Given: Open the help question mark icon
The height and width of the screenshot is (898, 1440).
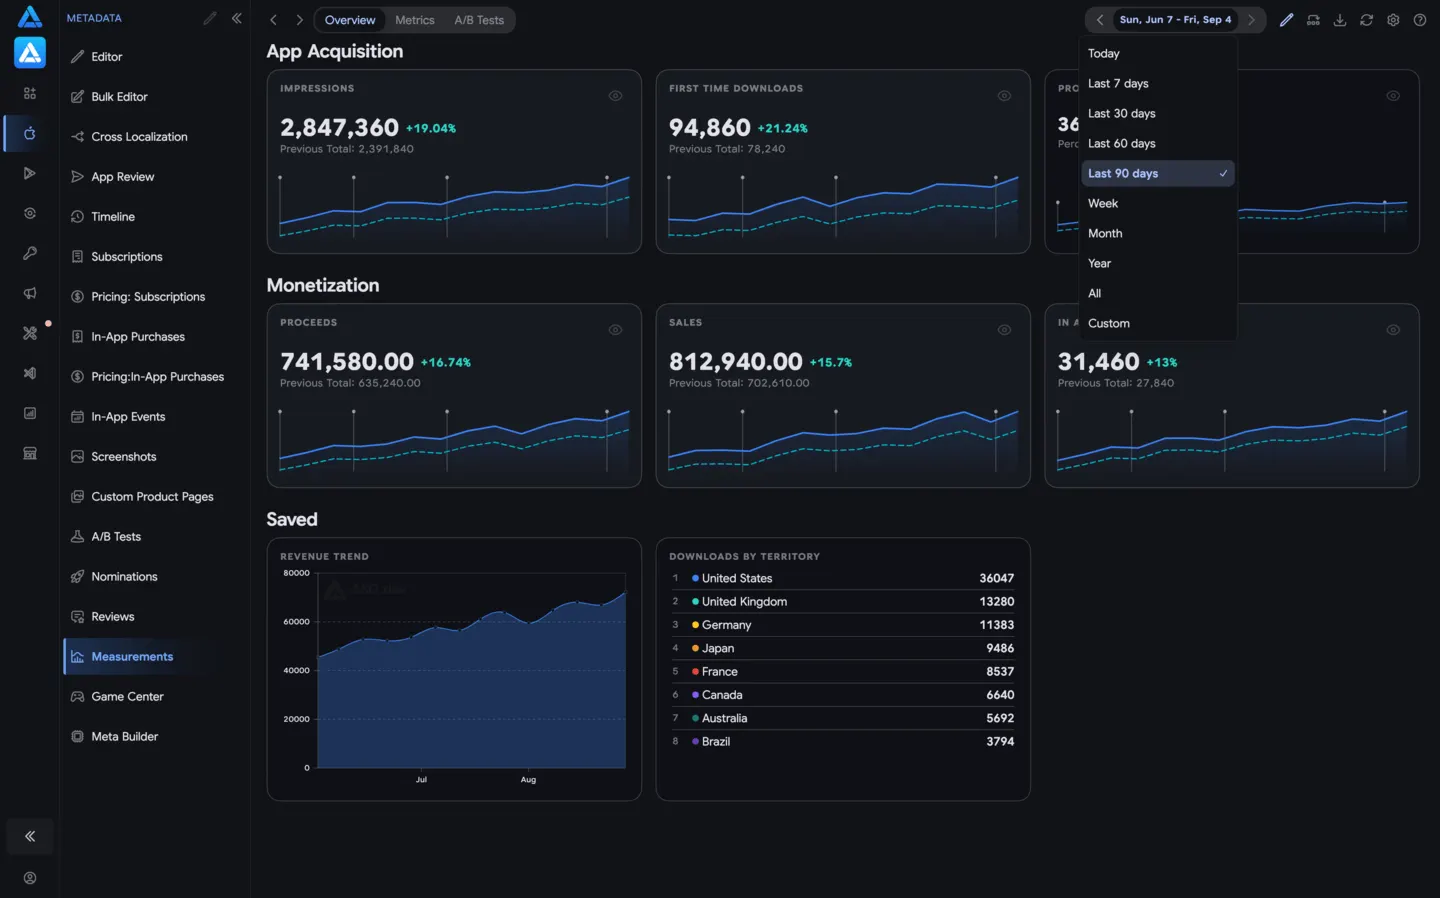Looking at the screenshot, I should [x=1419, y=20].
